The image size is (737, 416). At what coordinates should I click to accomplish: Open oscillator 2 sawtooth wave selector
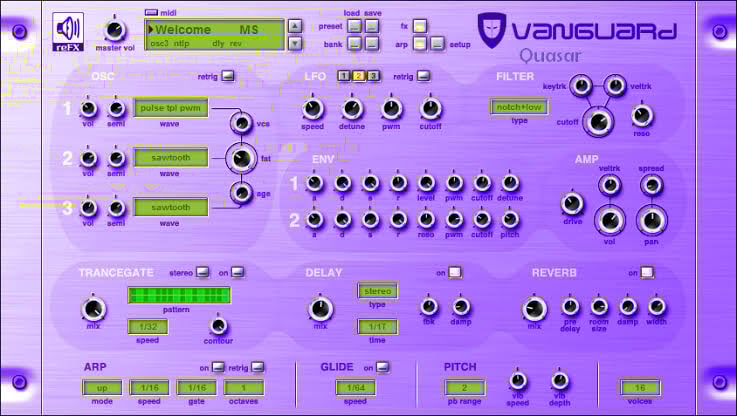171,157
